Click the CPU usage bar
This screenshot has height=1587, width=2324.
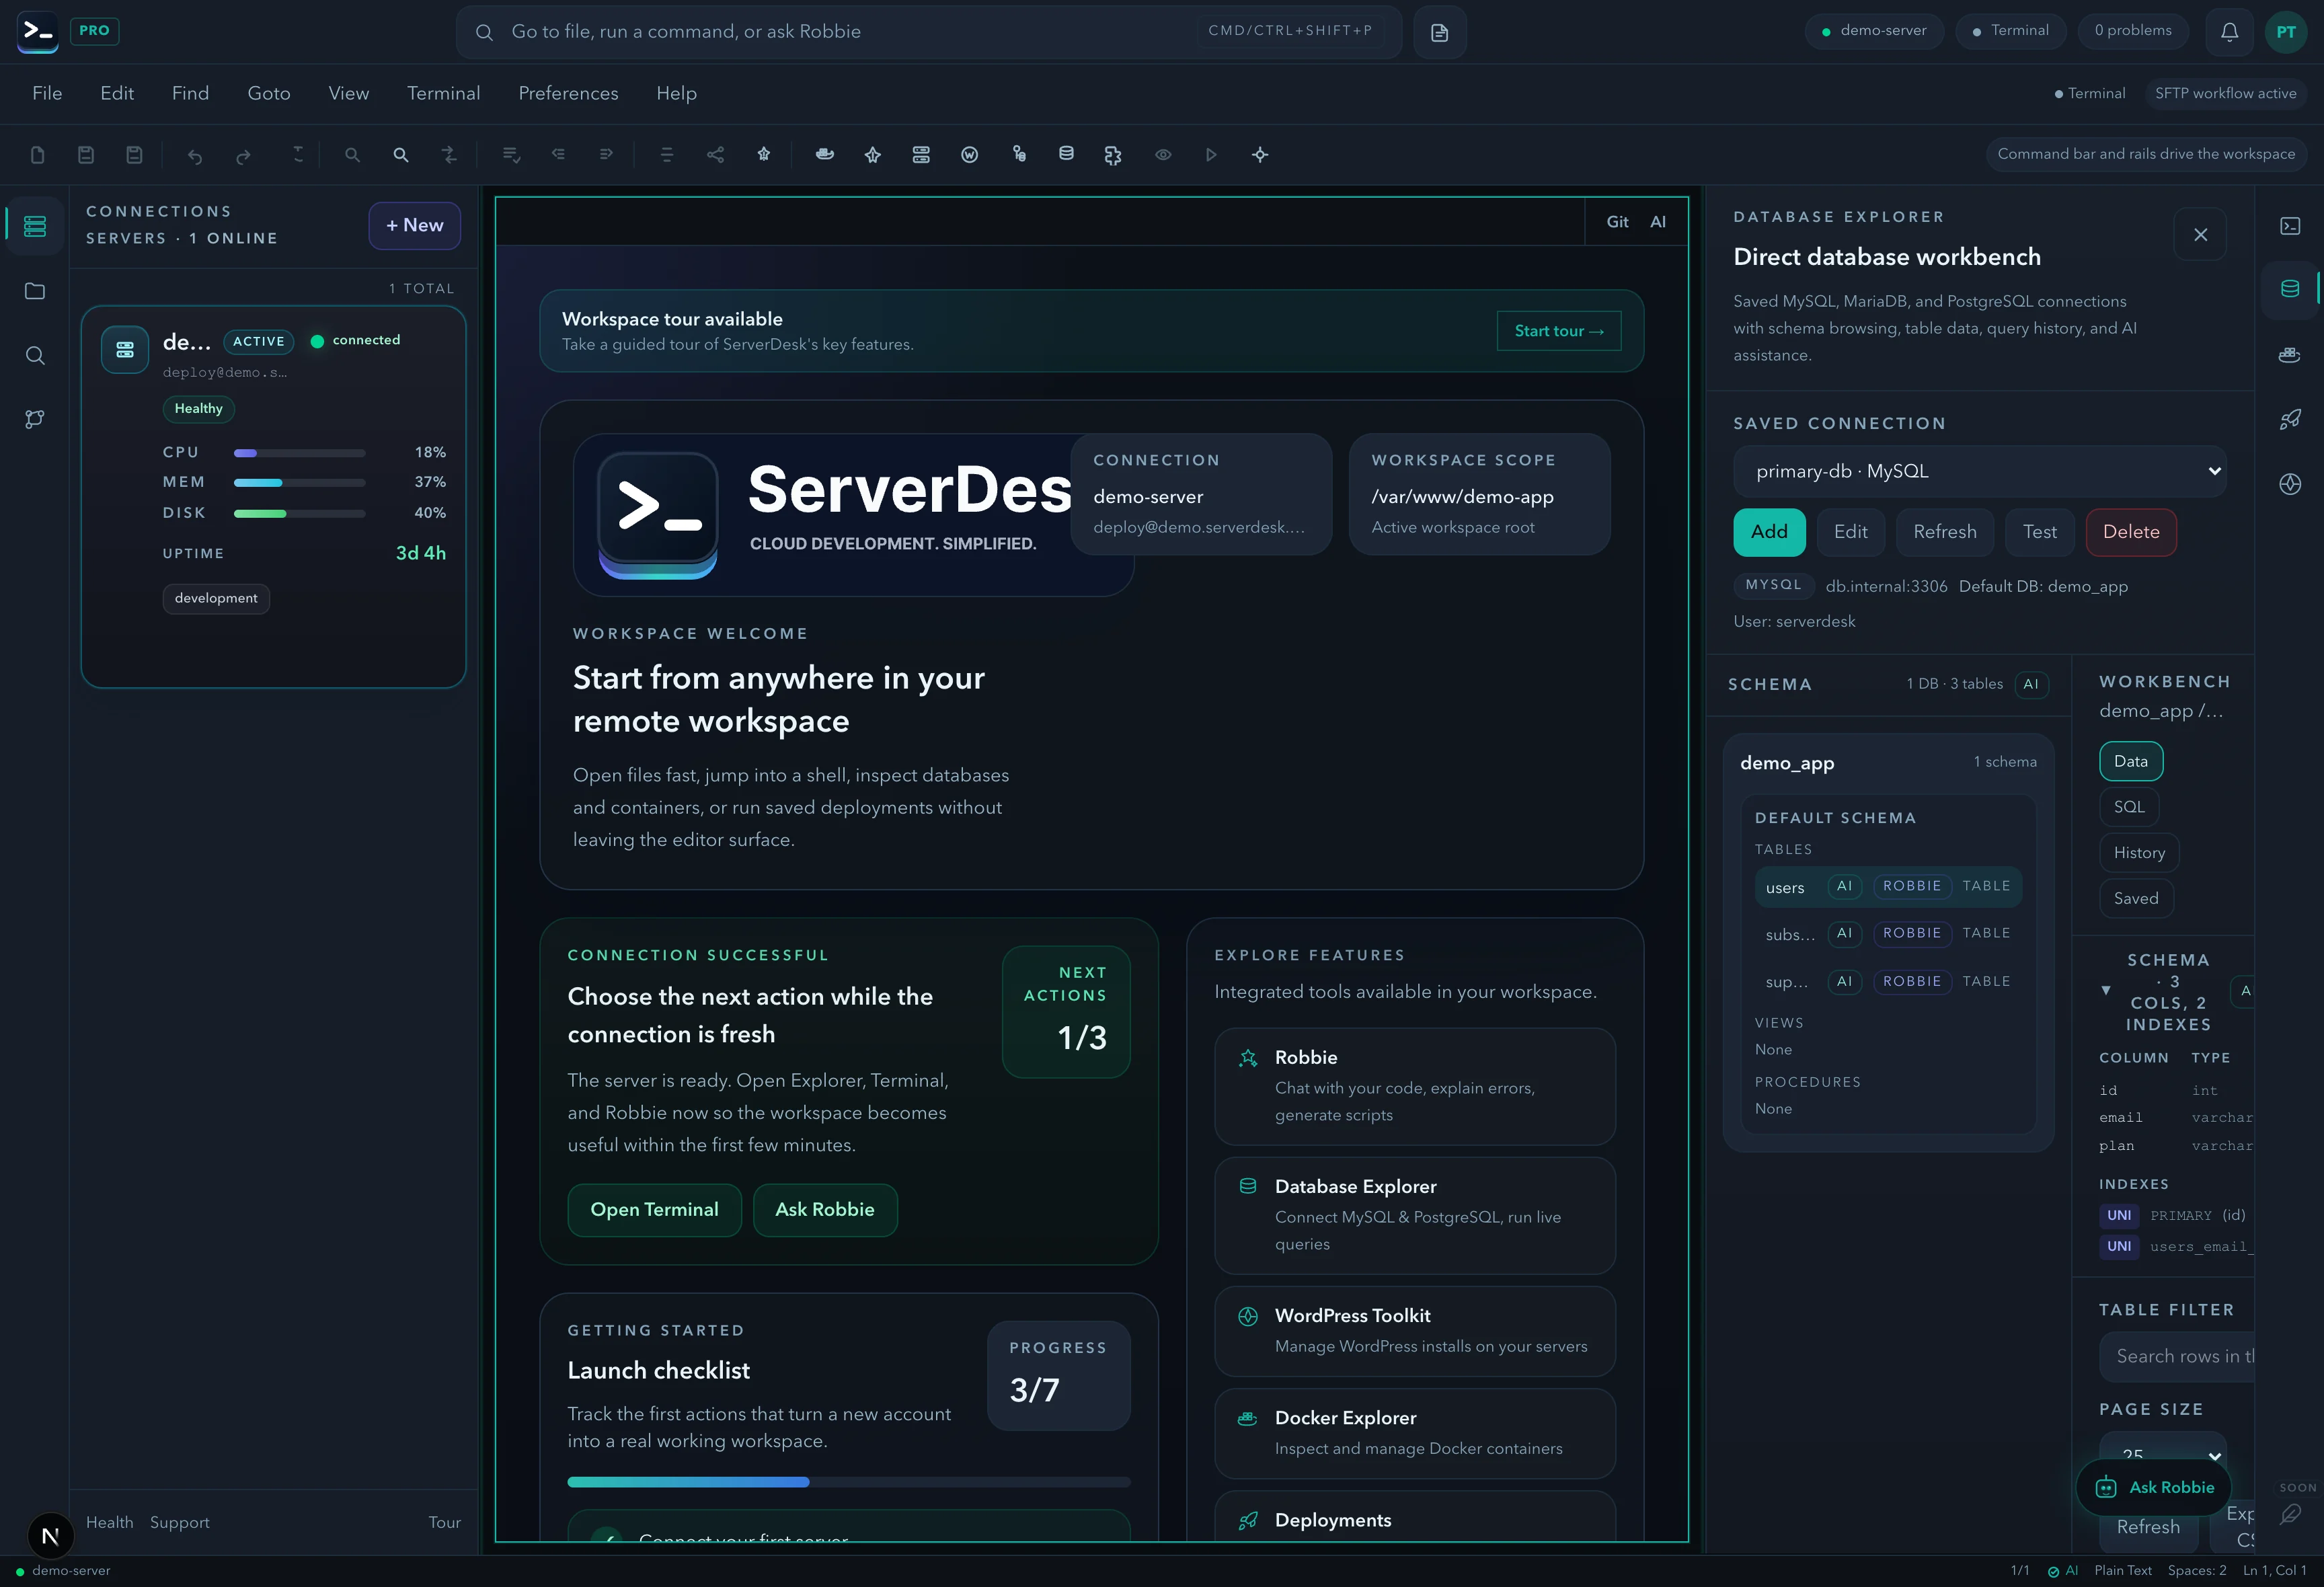tap(300, 453)
